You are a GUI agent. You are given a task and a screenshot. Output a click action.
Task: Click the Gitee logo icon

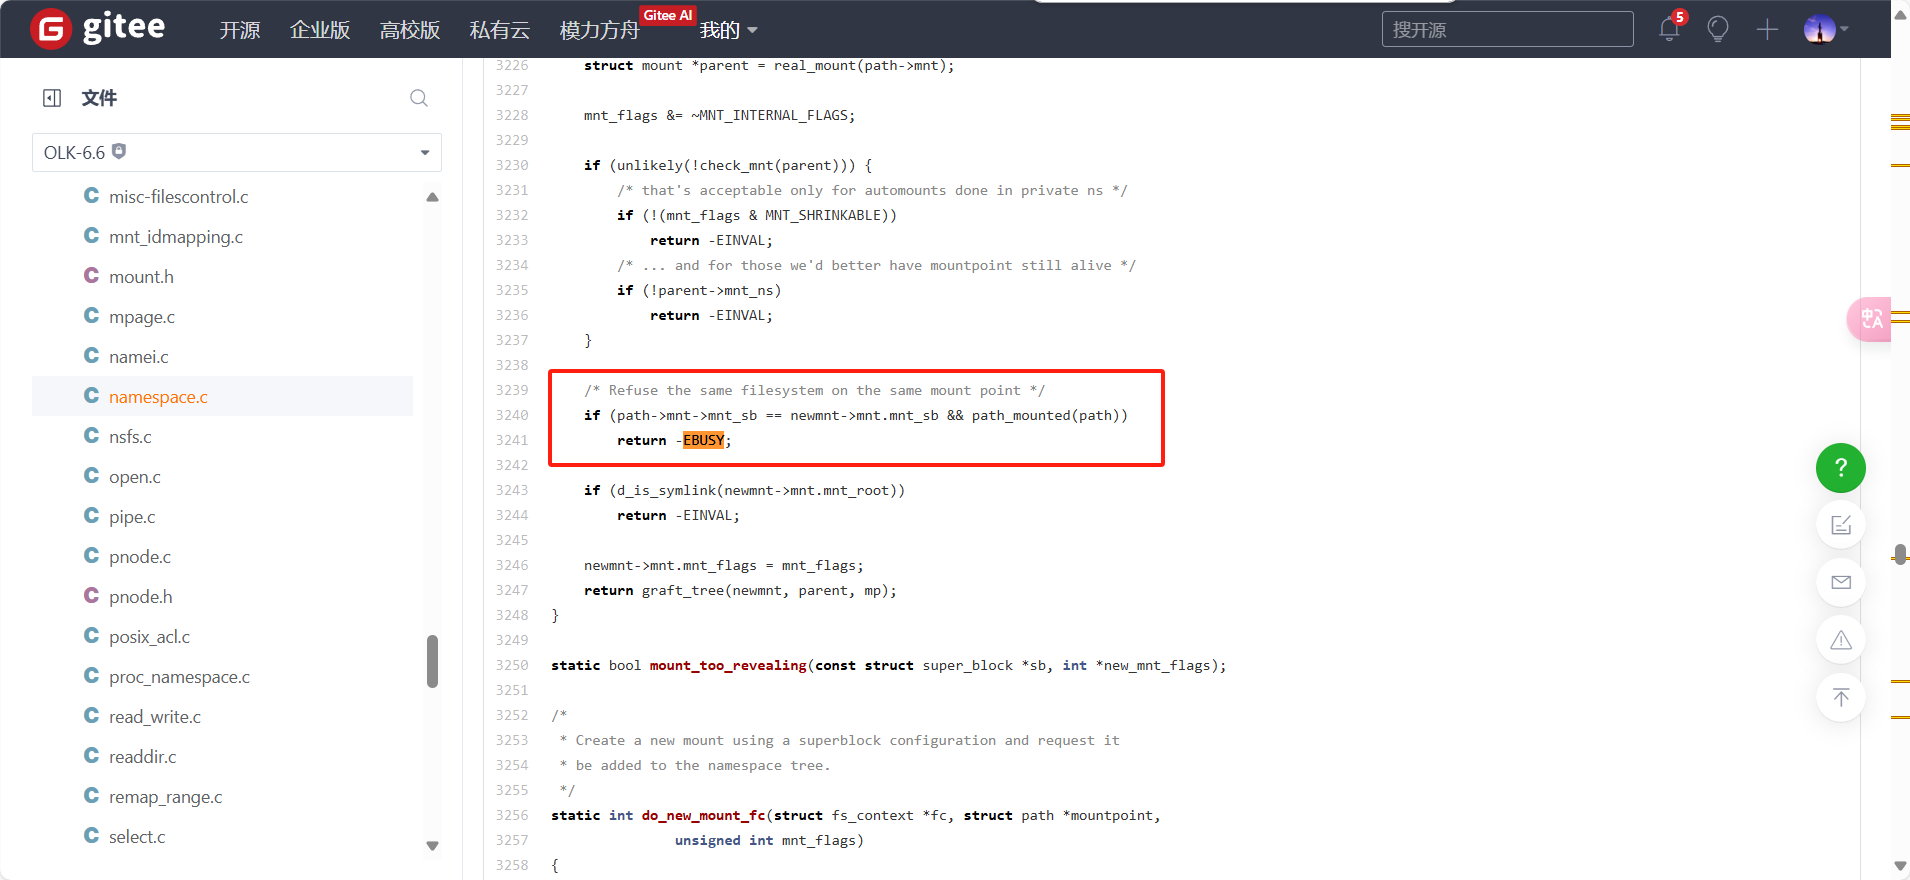click(x=51, y=29)
